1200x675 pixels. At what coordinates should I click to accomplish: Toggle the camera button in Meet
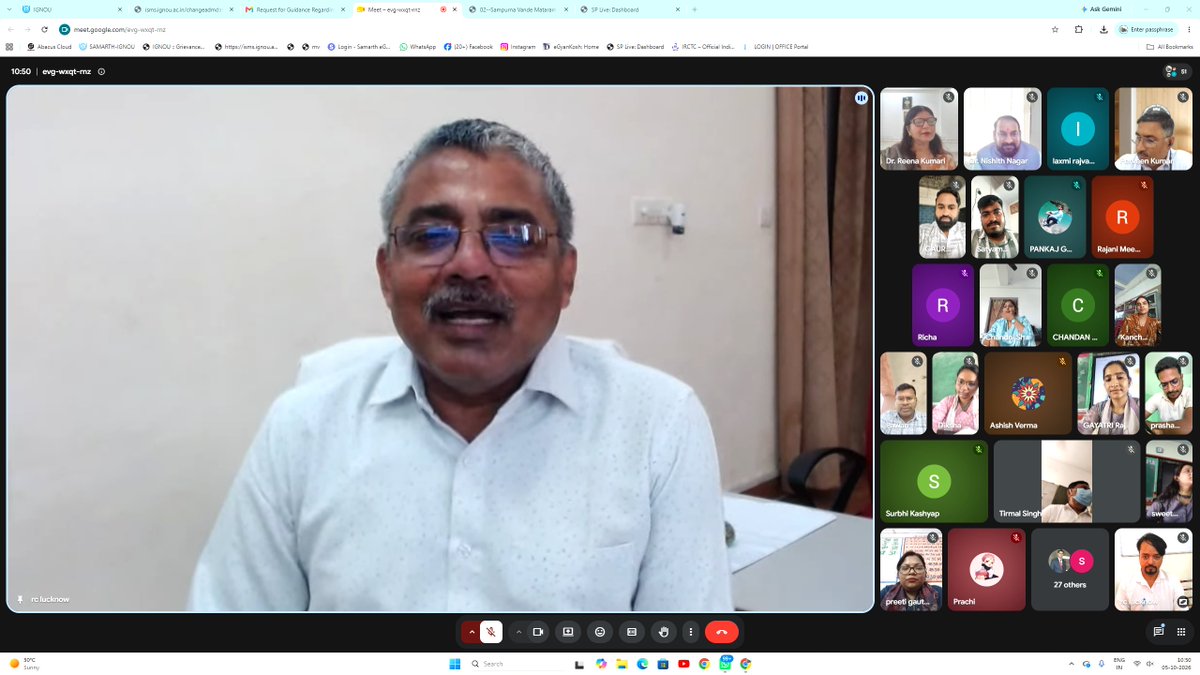538,632
